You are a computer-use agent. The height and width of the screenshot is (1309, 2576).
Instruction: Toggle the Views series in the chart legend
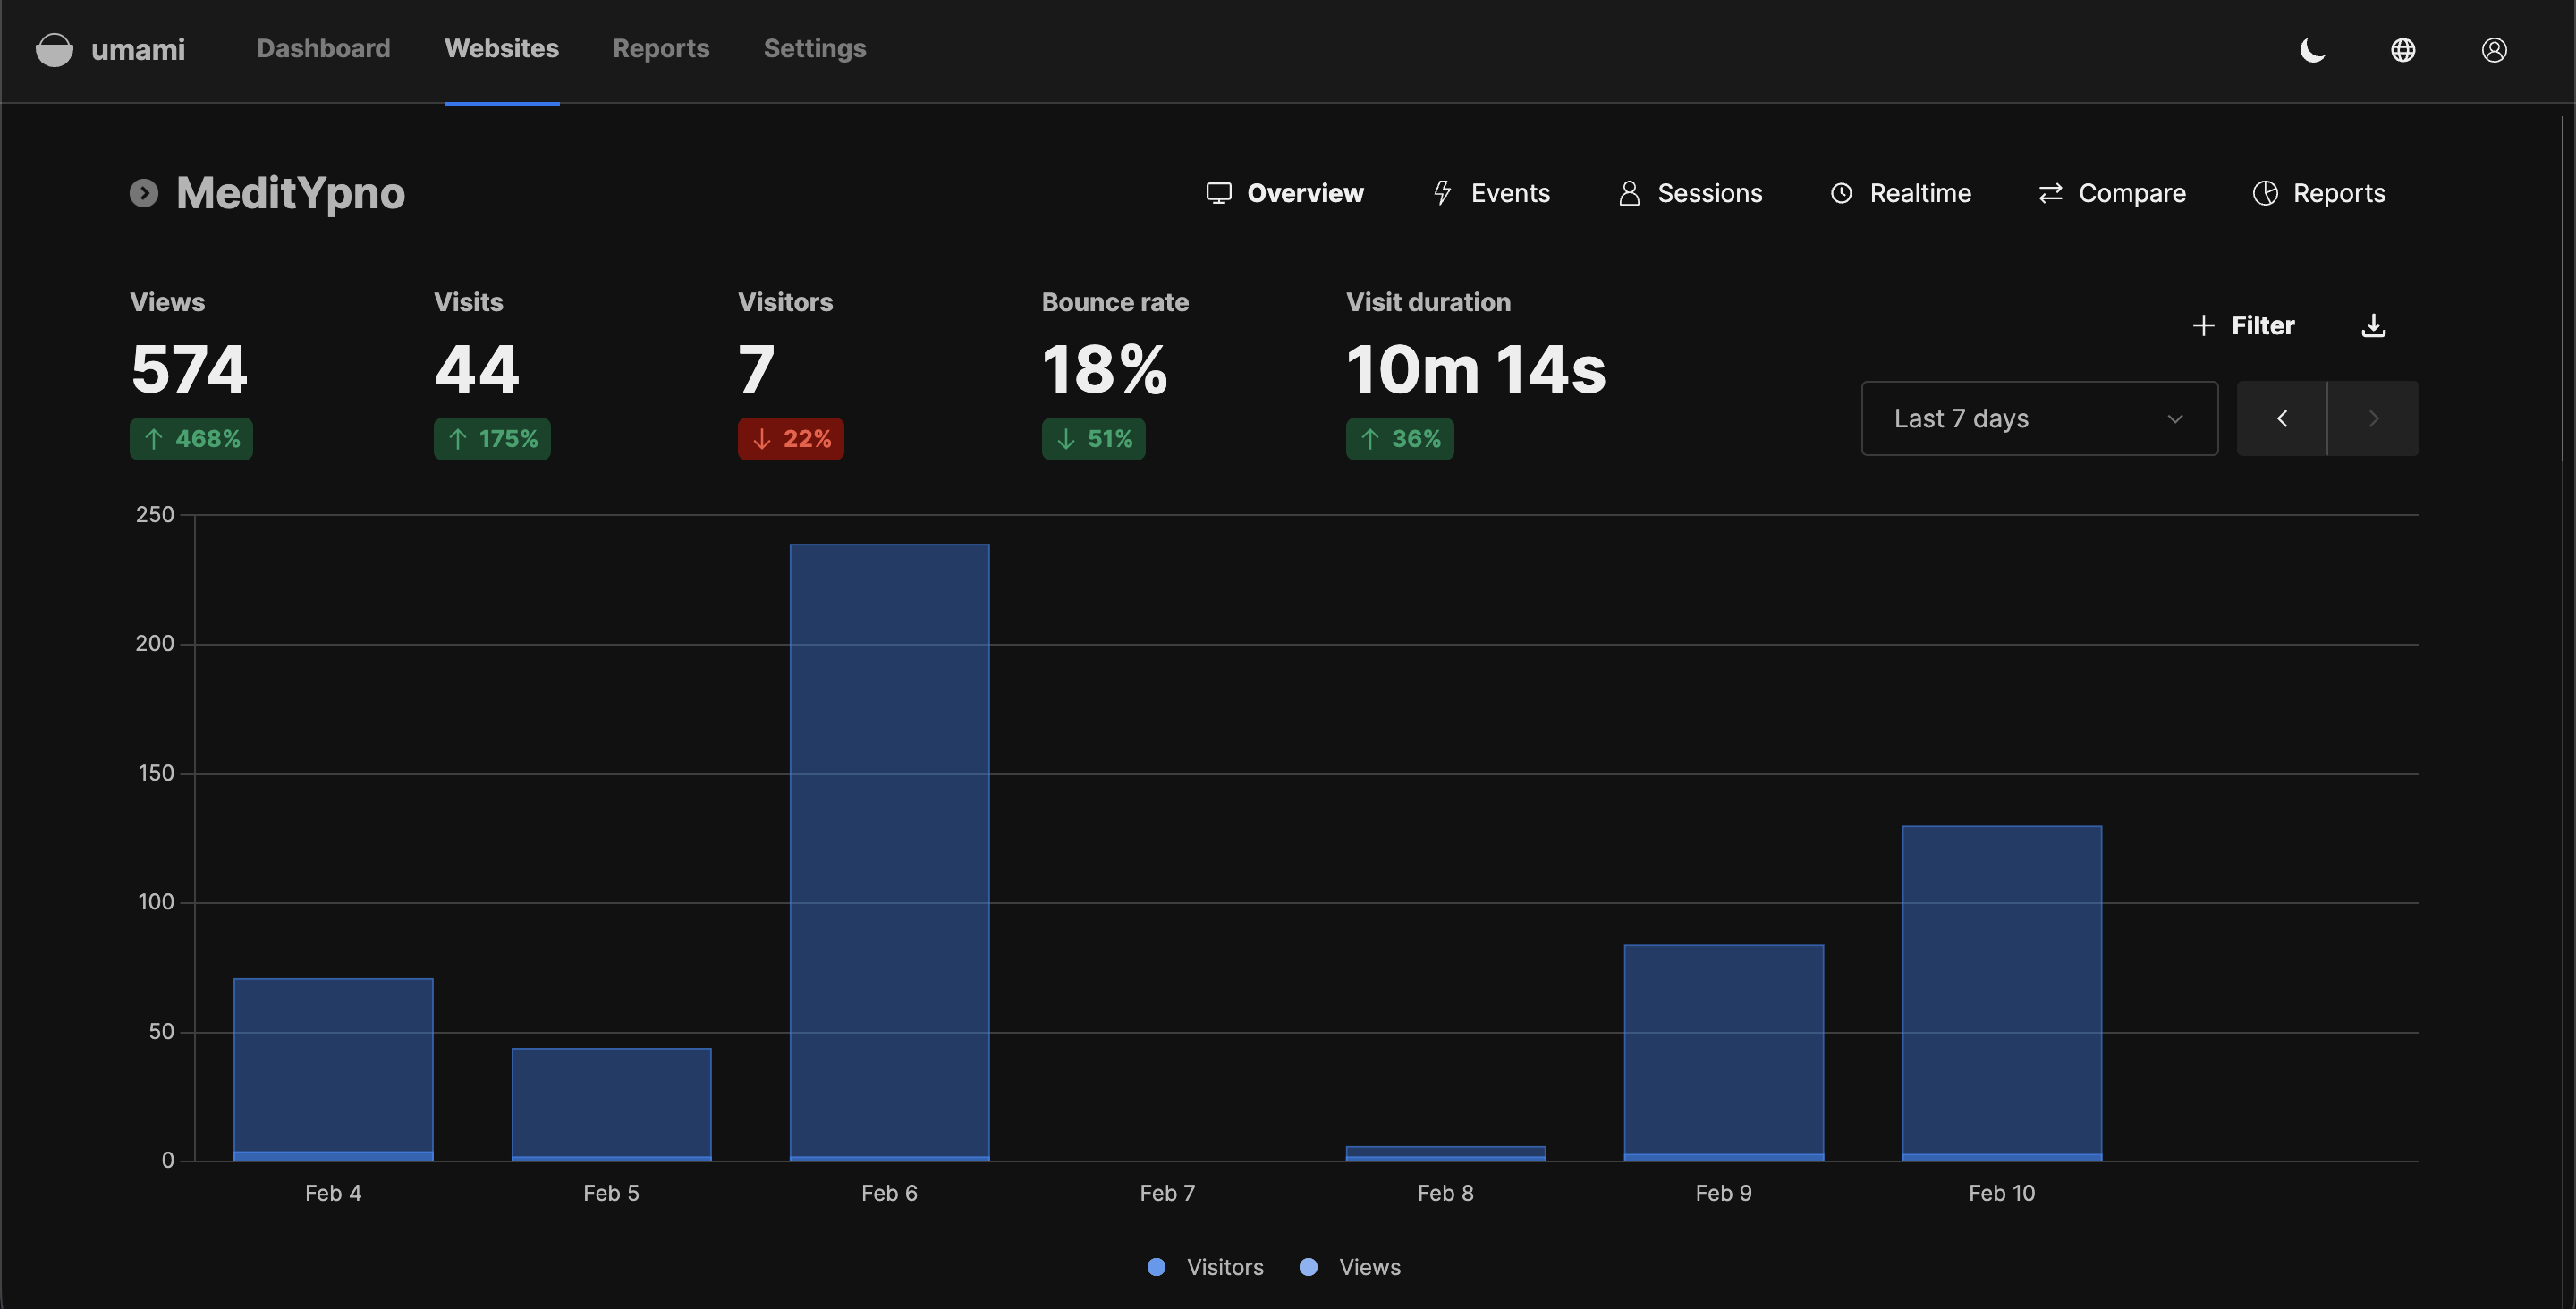[x=1350, y=1266]
